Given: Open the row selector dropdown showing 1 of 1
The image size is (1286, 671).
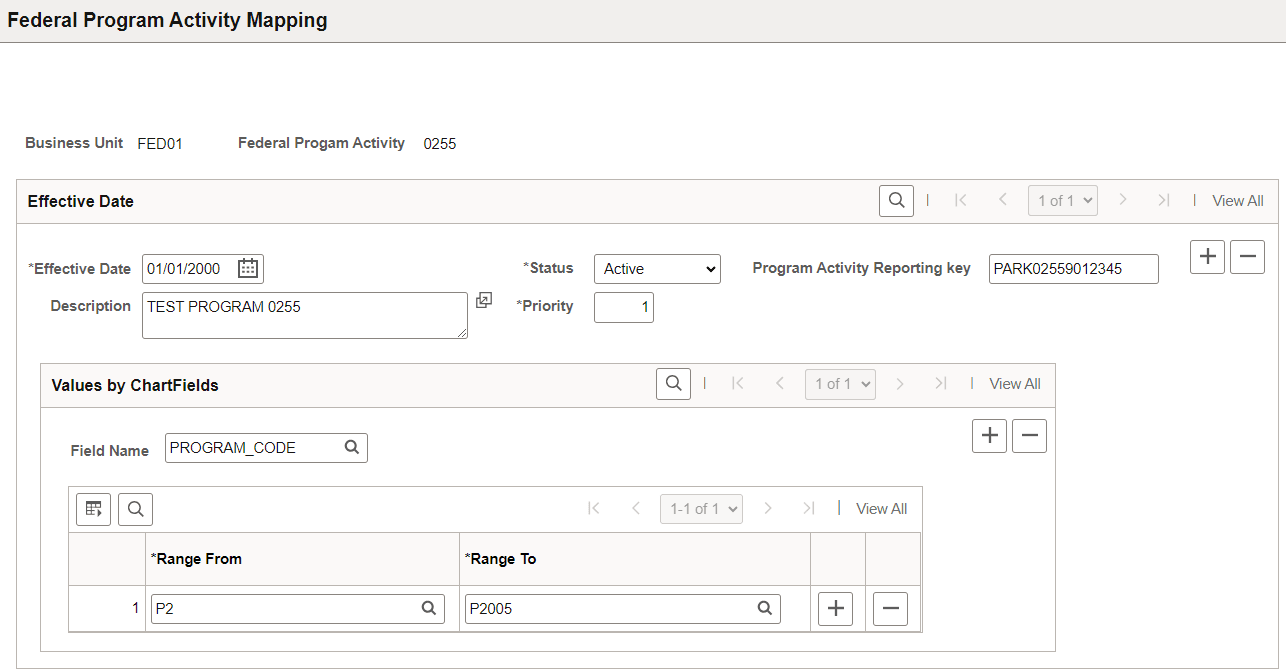Looking at the screenshot, I should (x=1062, y=200).
